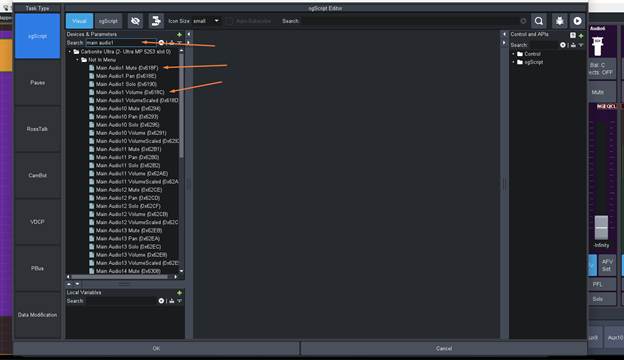The image size is (624, 360).
Task: Click the OK button
Action: tap(156, 348)
